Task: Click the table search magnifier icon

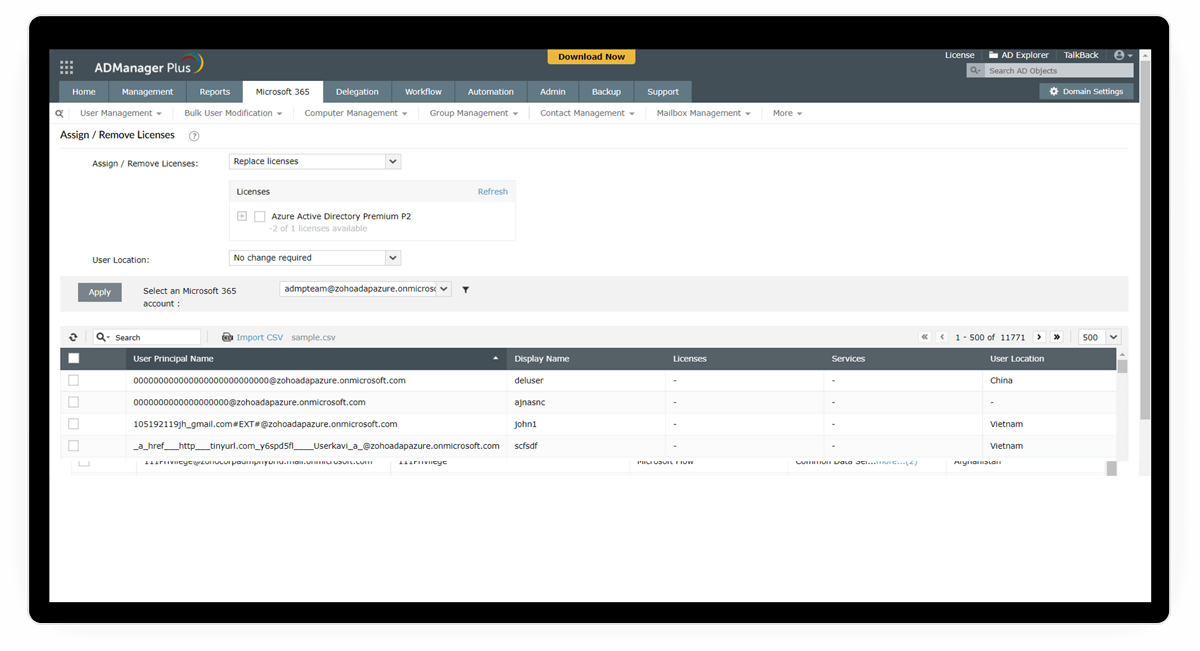Action: coord(102,338)
